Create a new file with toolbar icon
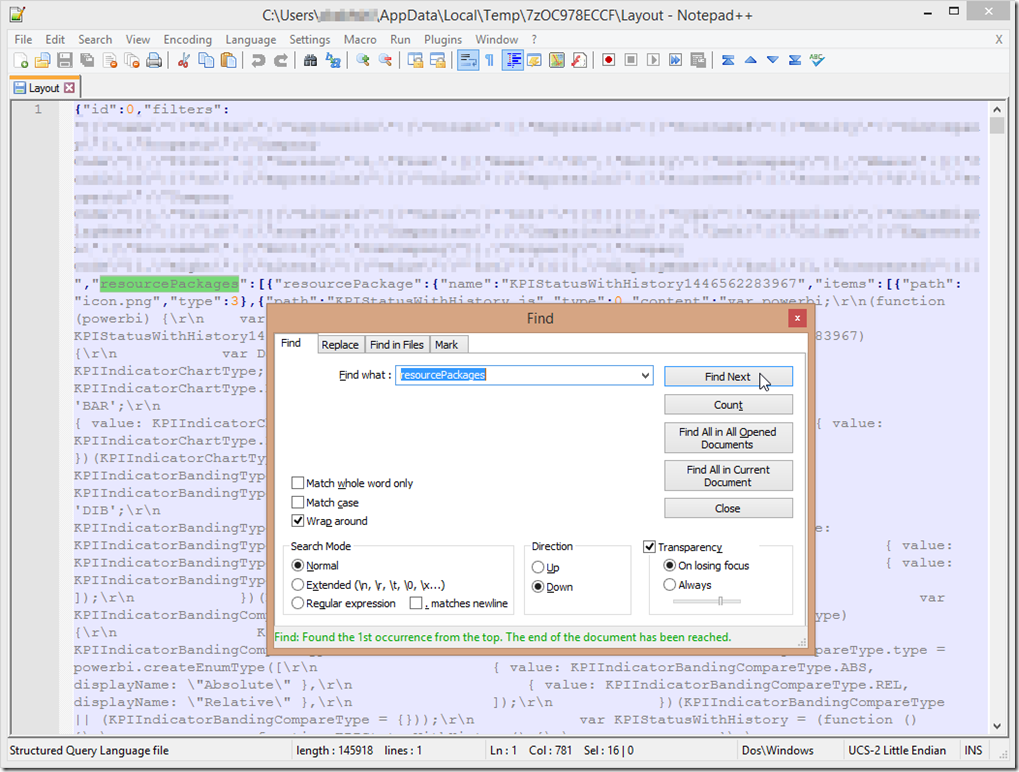This screenshot has height=772, width=1019. [20, 60]
